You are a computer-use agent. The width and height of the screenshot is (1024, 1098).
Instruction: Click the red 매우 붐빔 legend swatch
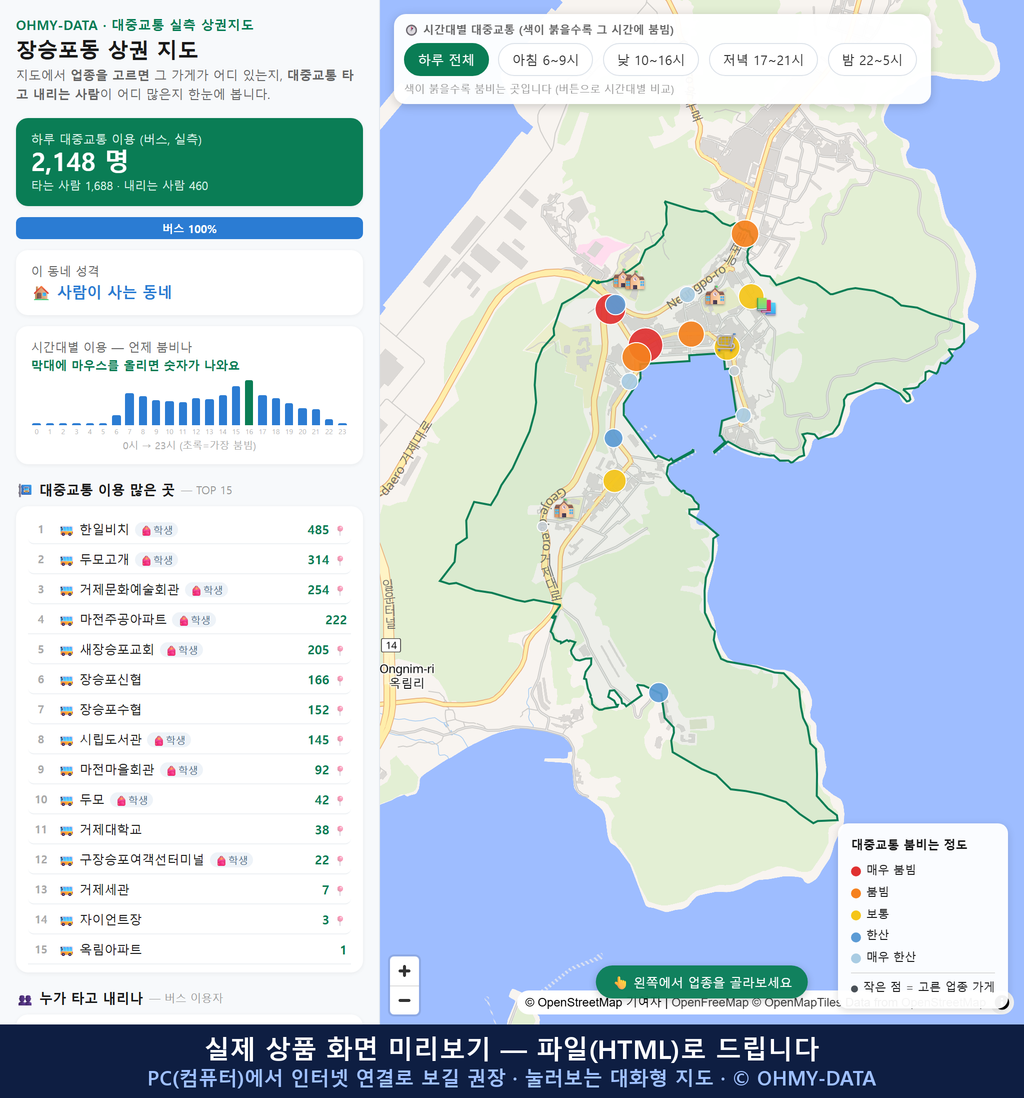click(856, 870)
